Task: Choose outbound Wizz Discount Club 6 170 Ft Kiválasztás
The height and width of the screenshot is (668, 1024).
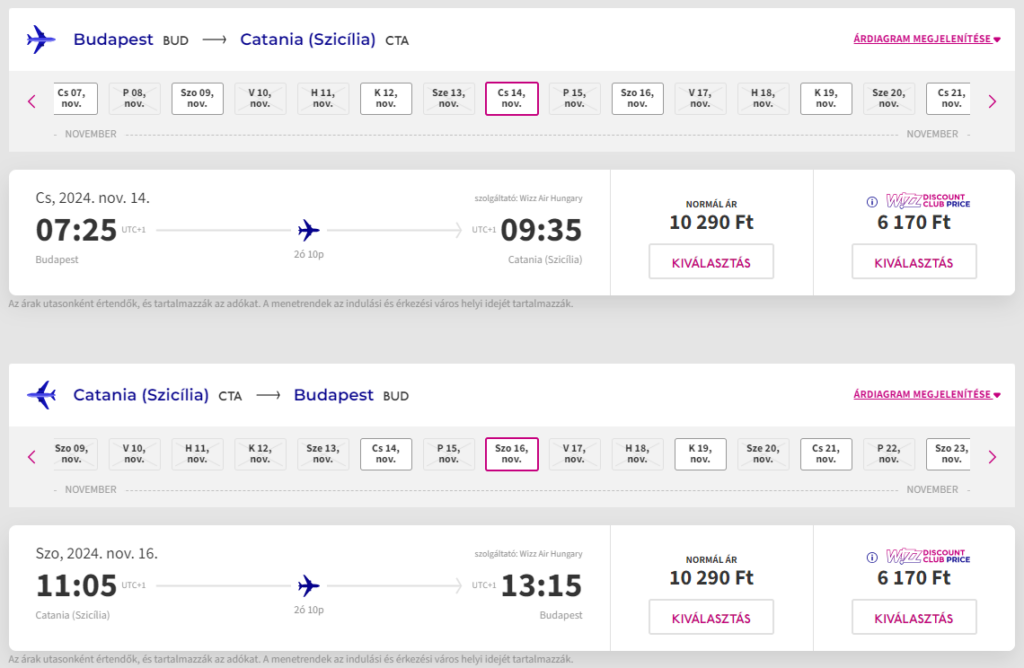Action: pos(914,262)
